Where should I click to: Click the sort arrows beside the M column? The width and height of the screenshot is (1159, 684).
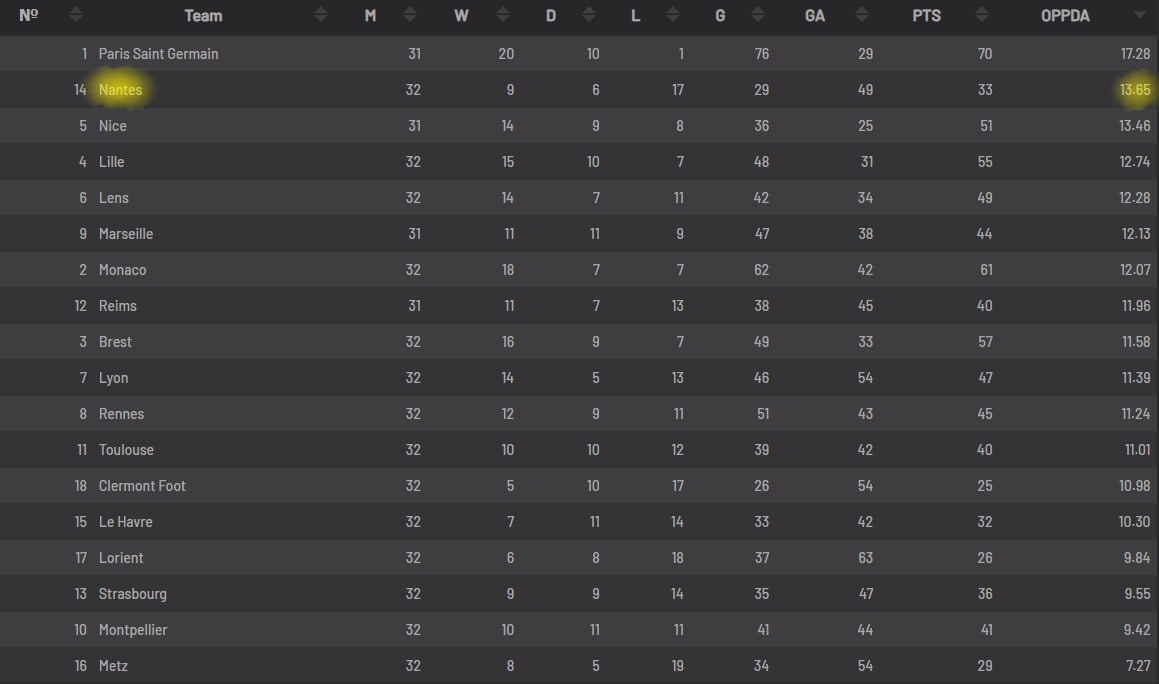[408, 16]
